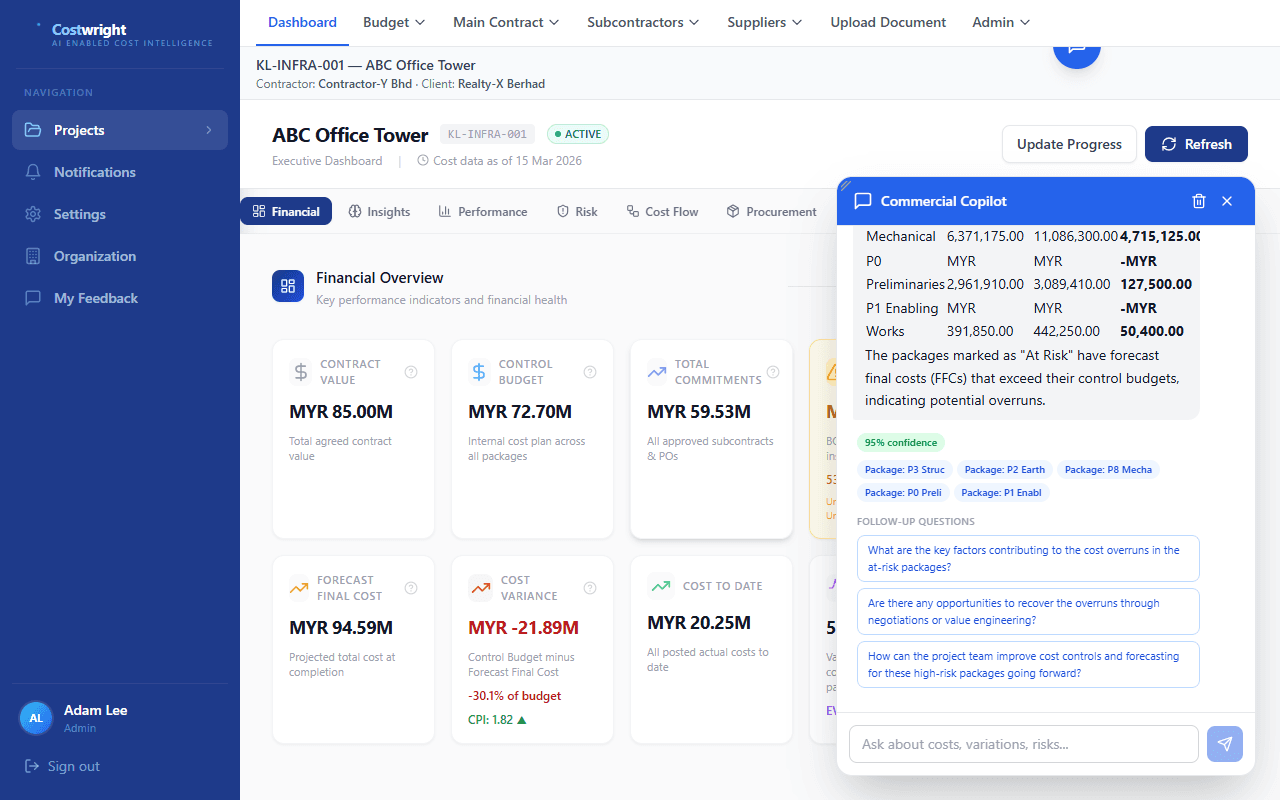This screenshot has width=1280, height=800.
Task: Switch to the Cost Flow tab
Action: tap(662, 211)
